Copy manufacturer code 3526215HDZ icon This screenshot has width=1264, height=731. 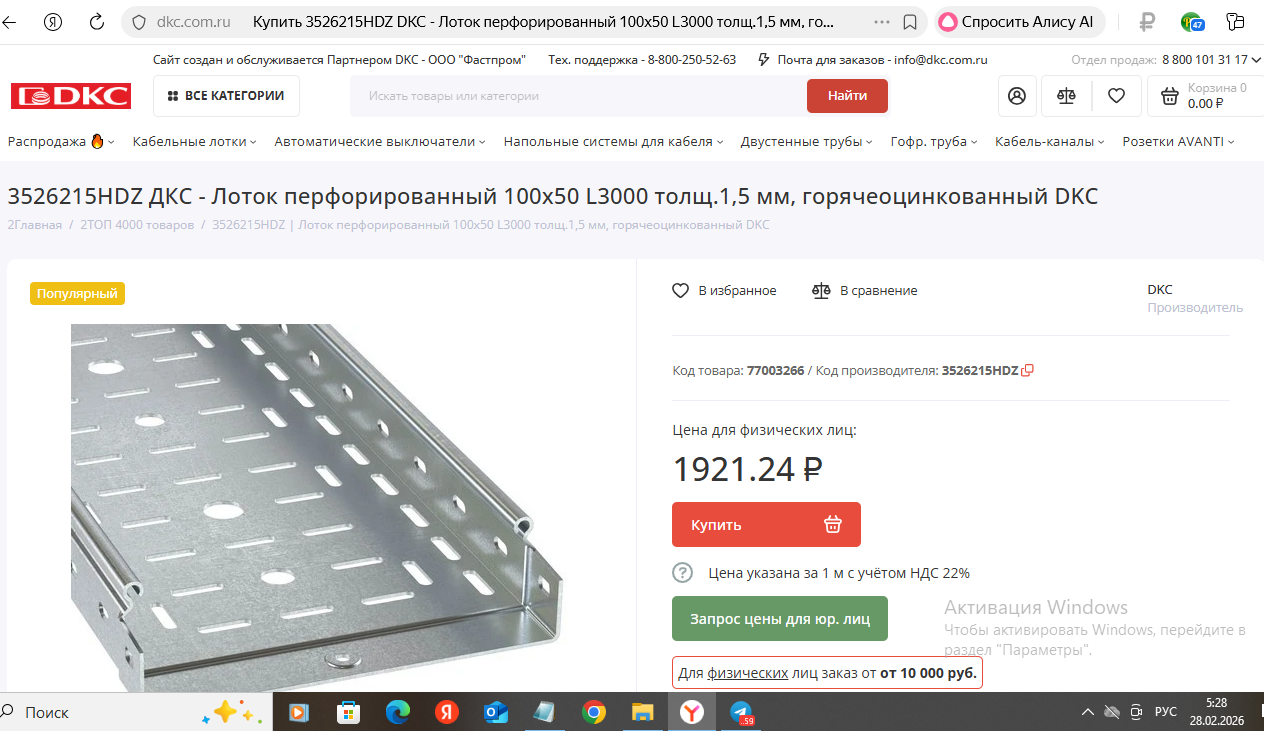coord(1028,371)
